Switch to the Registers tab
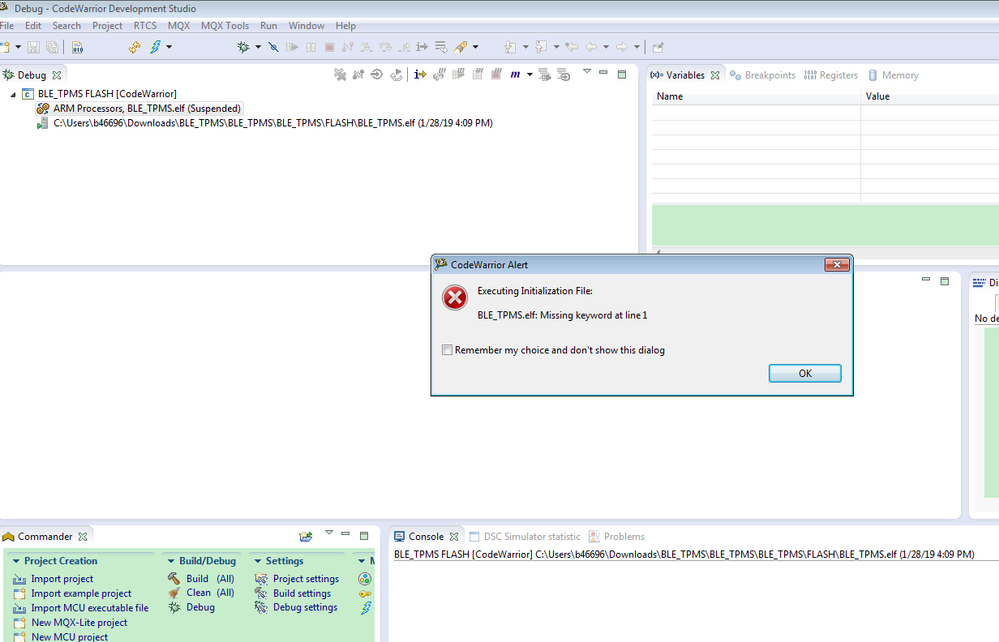Image resolution: width=999 pixels, height=642 pixels. [x=831, y=75]
